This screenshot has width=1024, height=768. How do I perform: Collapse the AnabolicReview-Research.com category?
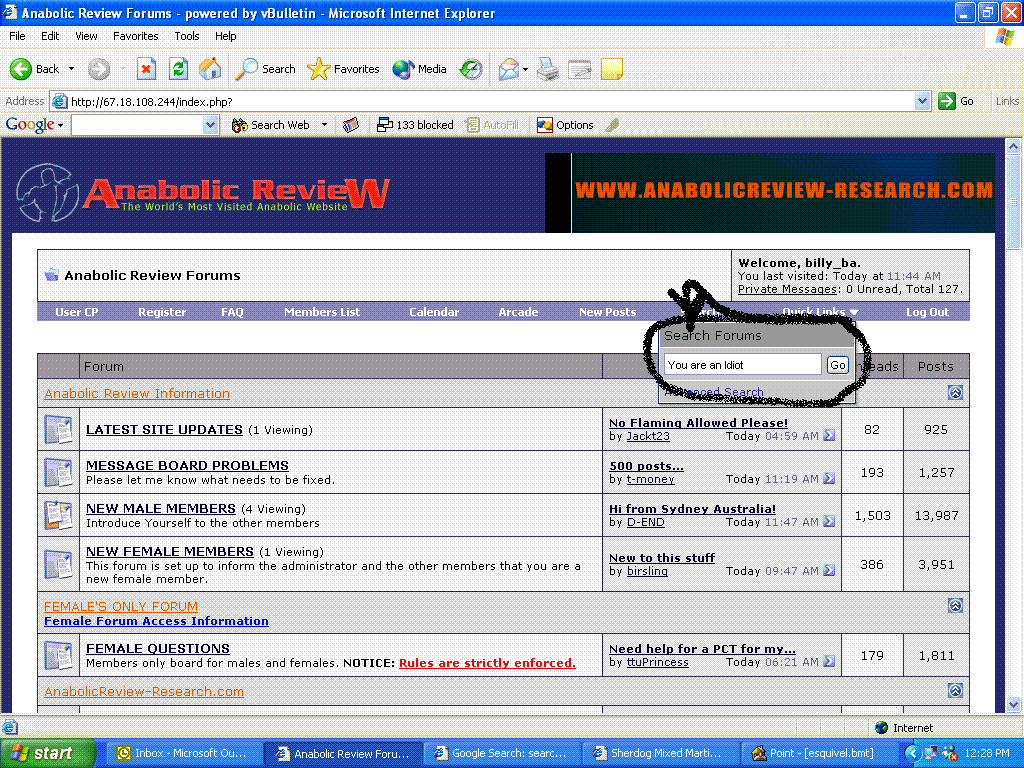click(x=955, y=690)
